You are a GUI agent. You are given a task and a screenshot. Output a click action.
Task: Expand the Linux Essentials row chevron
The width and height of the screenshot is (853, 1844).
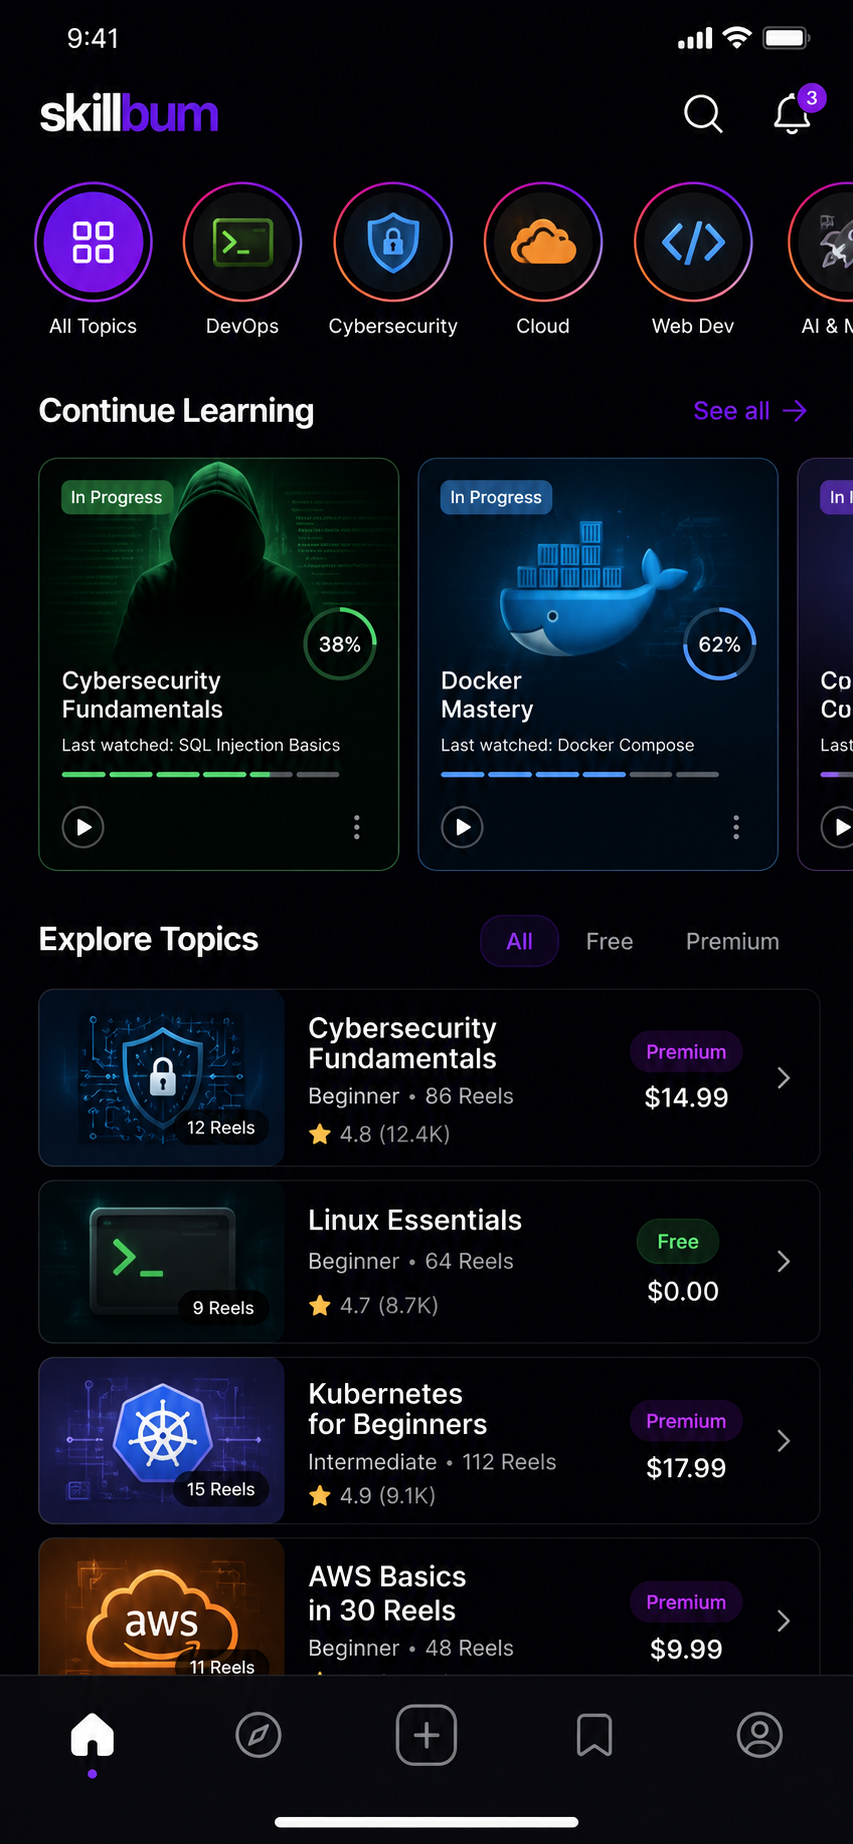pos(784,1262)
